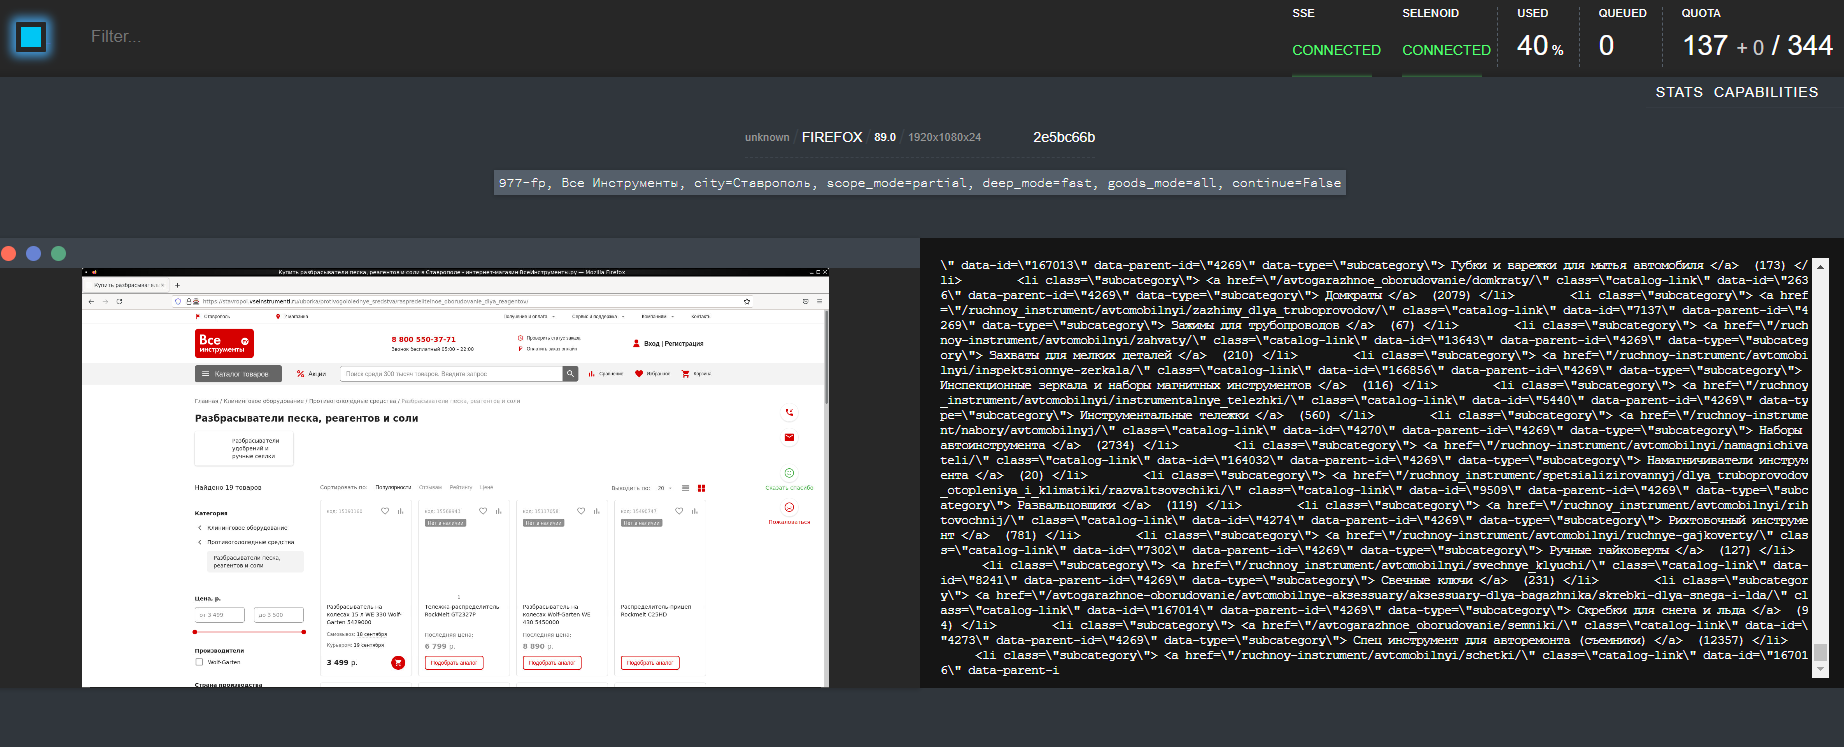Open a new Firefox tab with plus
Screen dimensions: 1844x747
tap(177, 285)
